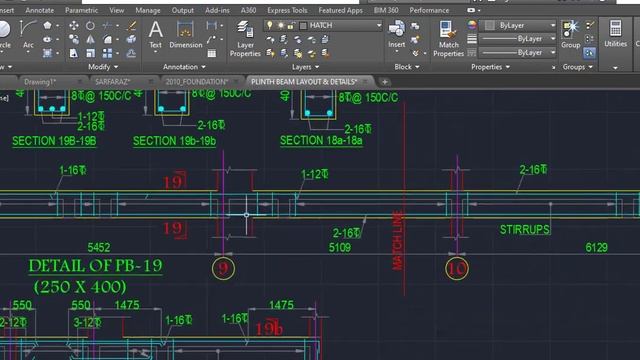Toggle HATCH layer lock icon
Screen dimensions: 640x360
point(291,26)
